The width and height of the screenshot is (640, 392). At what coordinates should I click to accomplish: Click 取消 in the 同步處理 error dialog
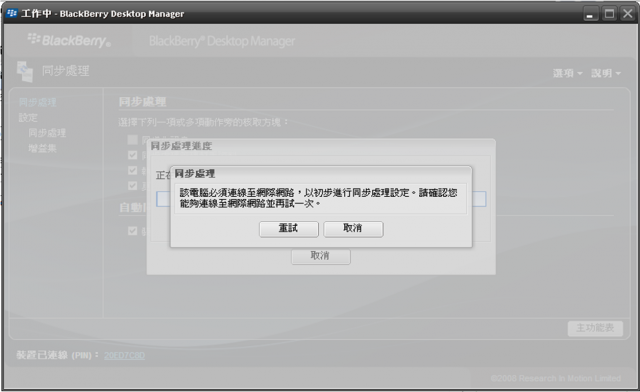[x=353, y=229]
